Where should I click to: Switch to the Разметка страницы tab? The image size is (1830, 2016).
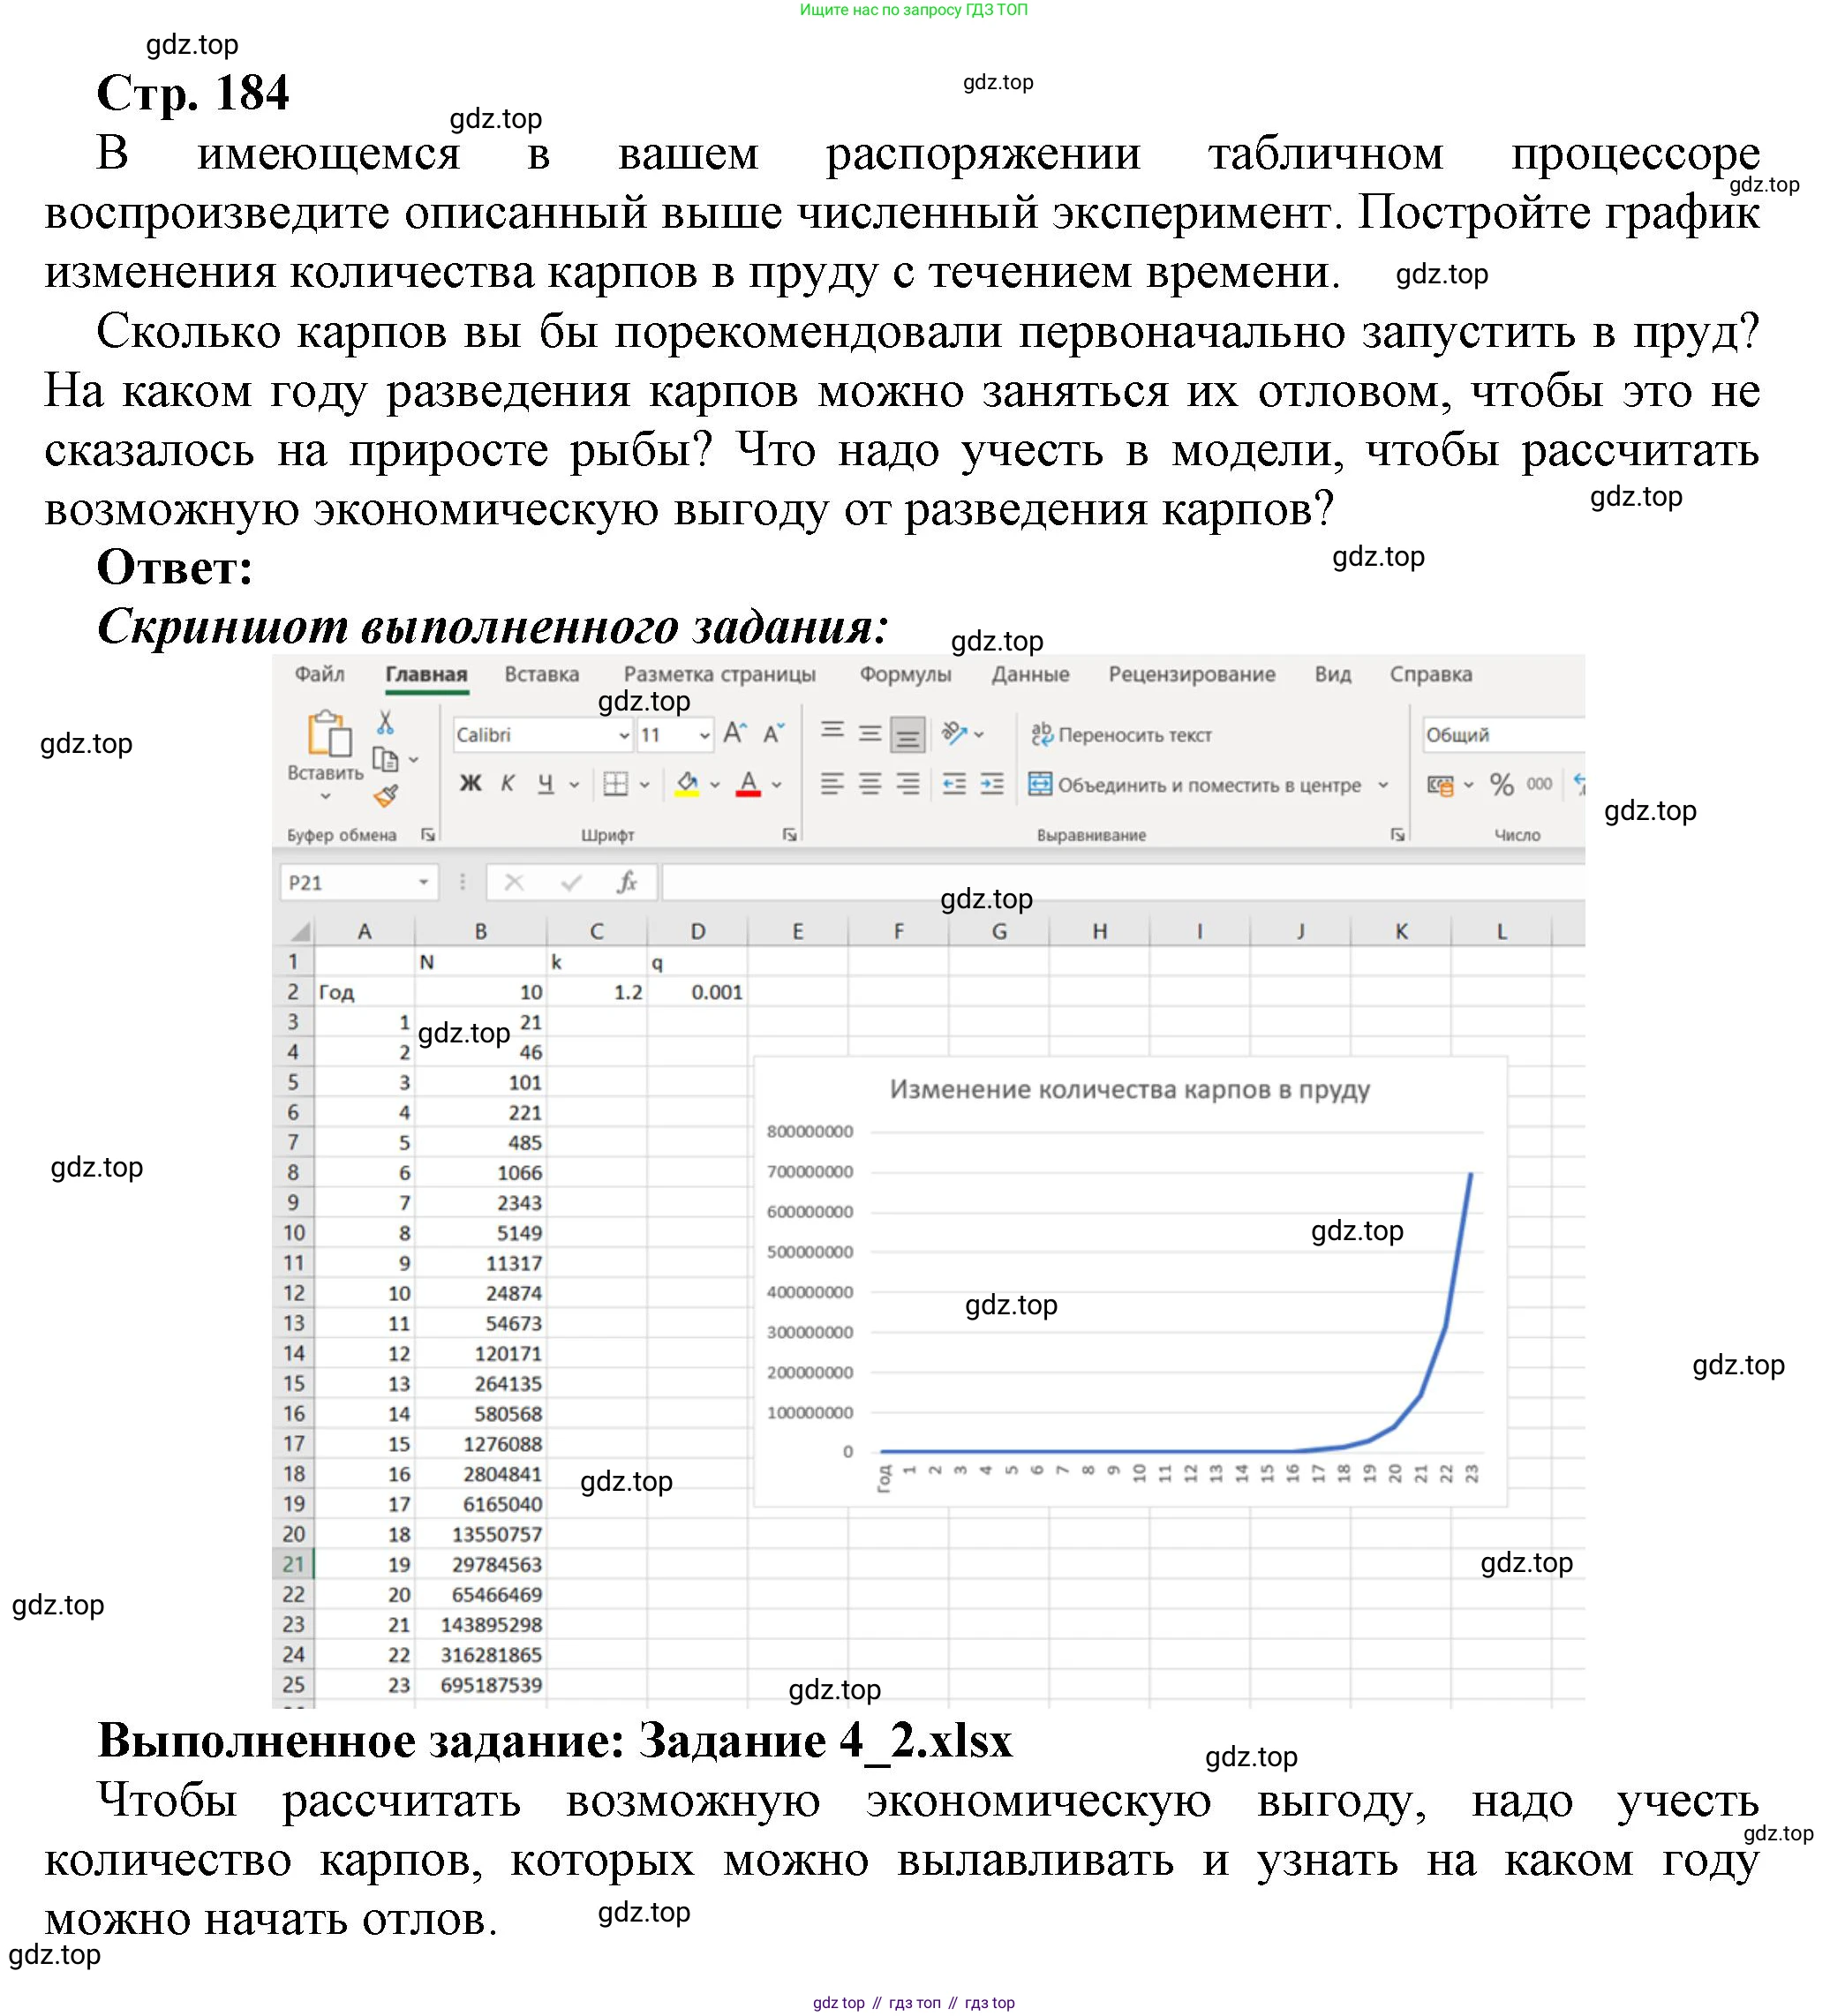coord(719,674)
